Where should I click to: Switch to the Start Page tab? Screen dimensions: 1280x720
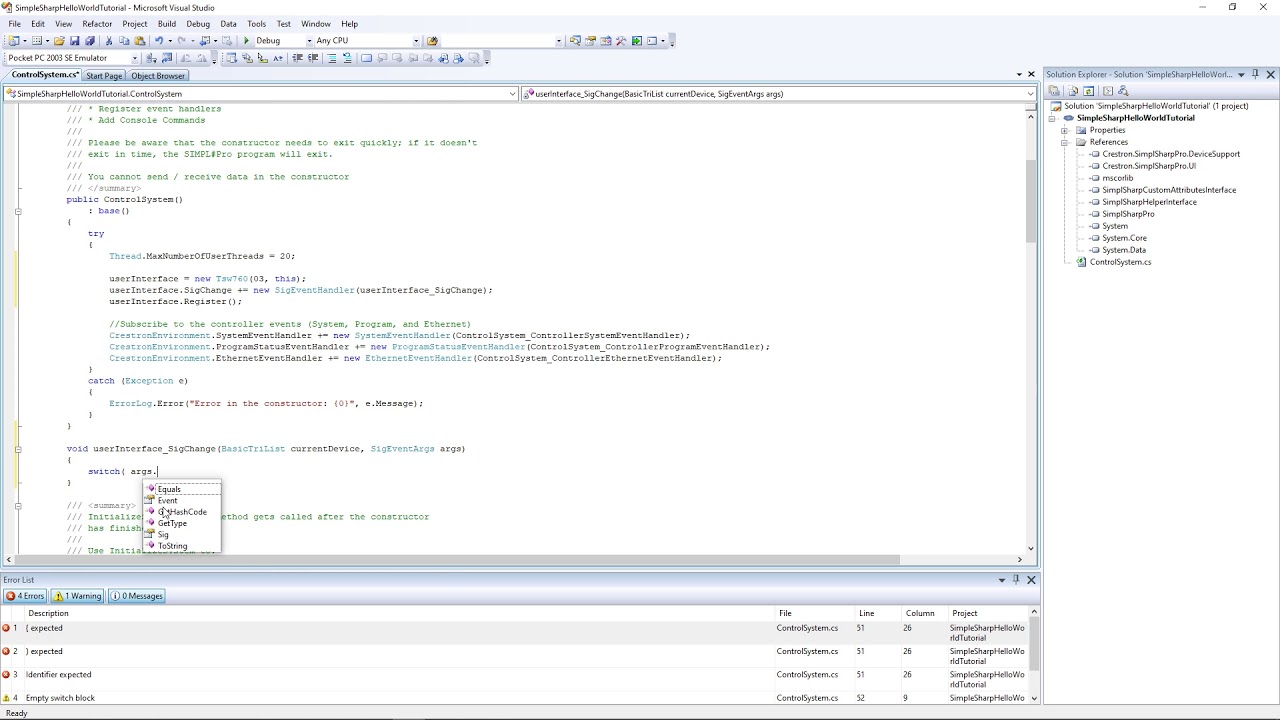(104, 76)
